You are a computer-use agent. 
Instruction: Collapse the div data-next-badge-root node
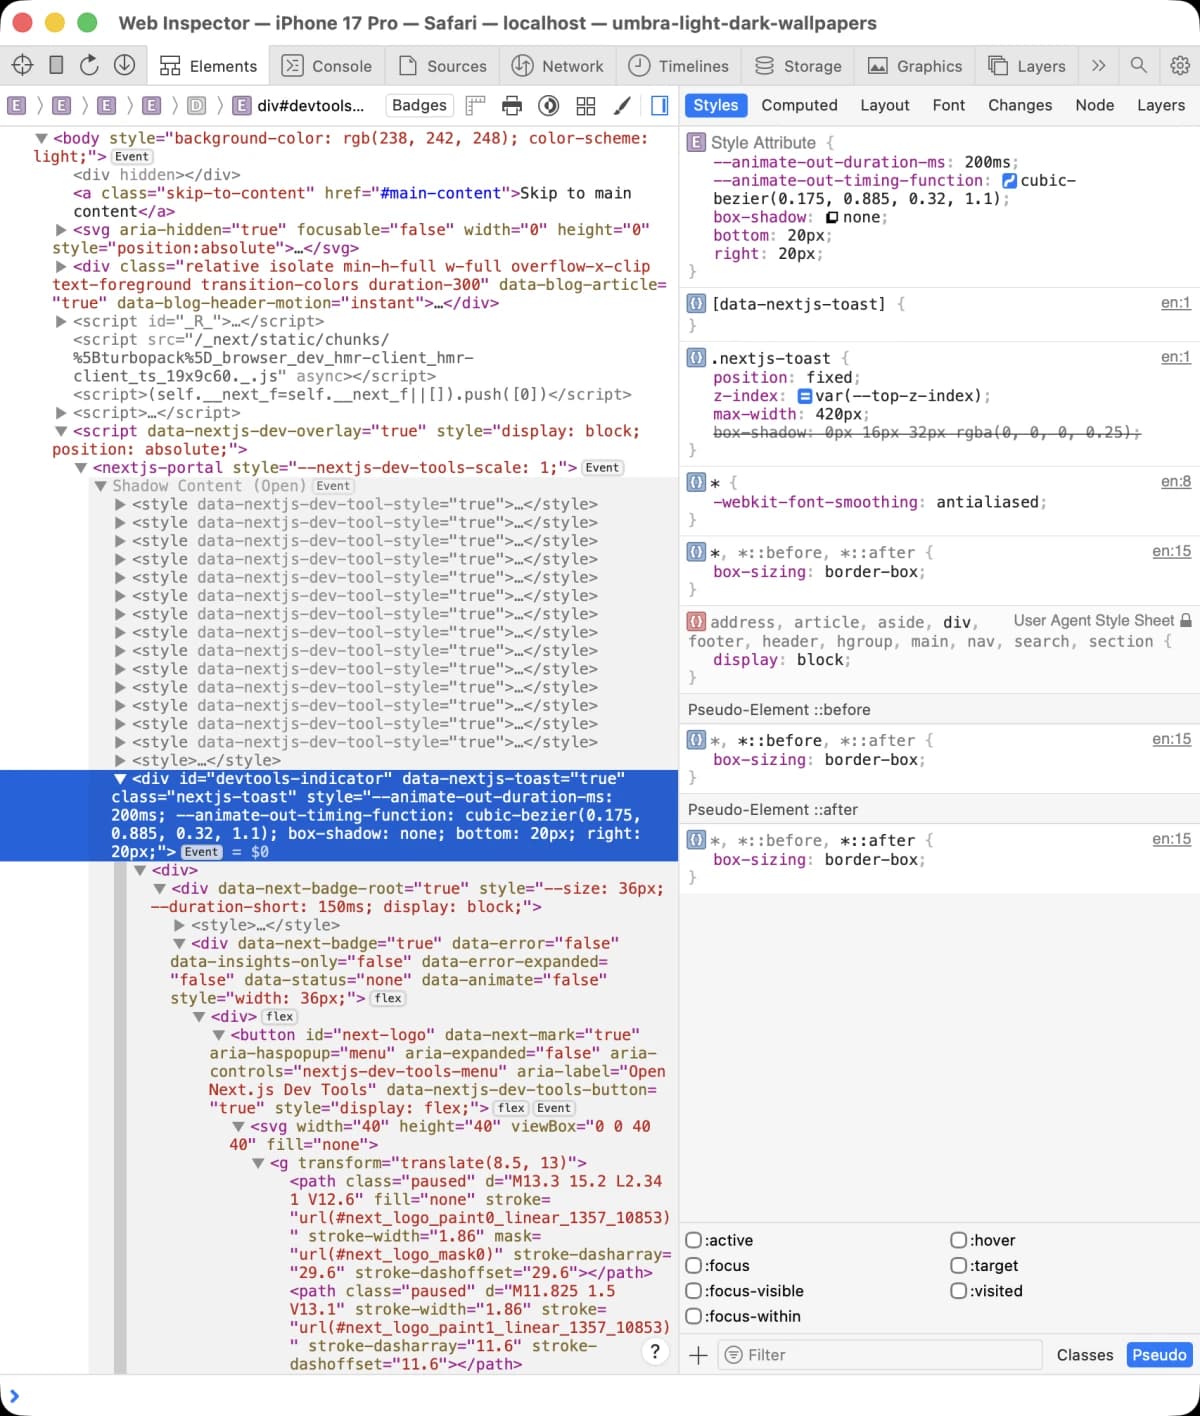pyautogui.click(x=159, y=889)
